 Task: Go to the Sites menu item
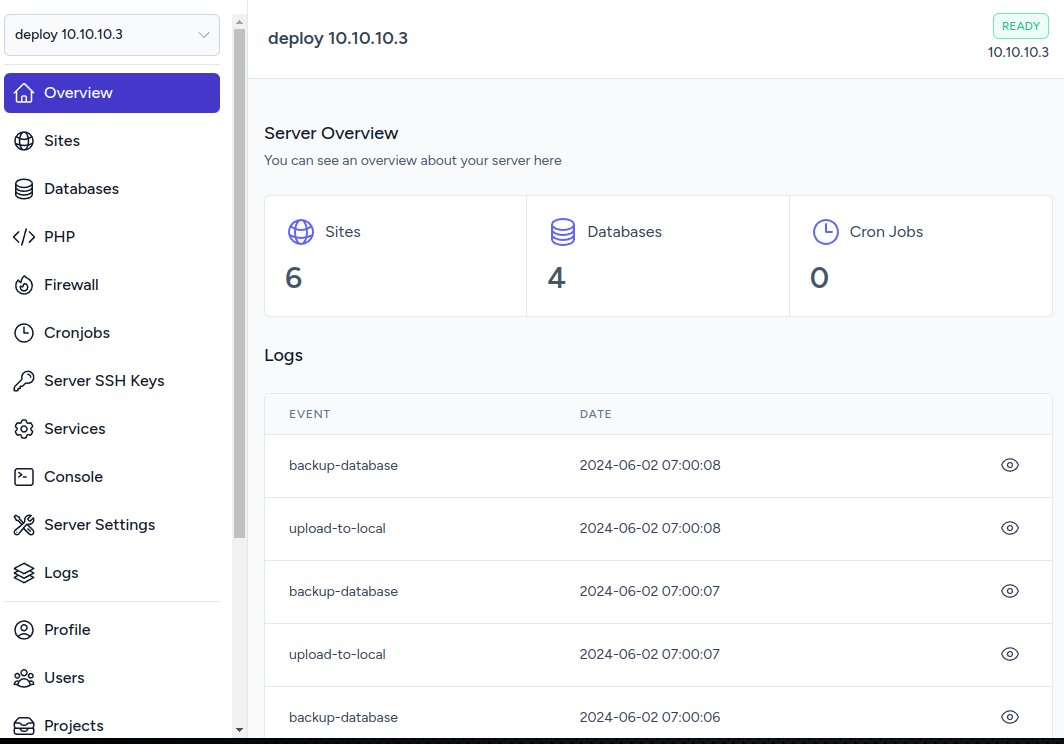click(112, 141)
